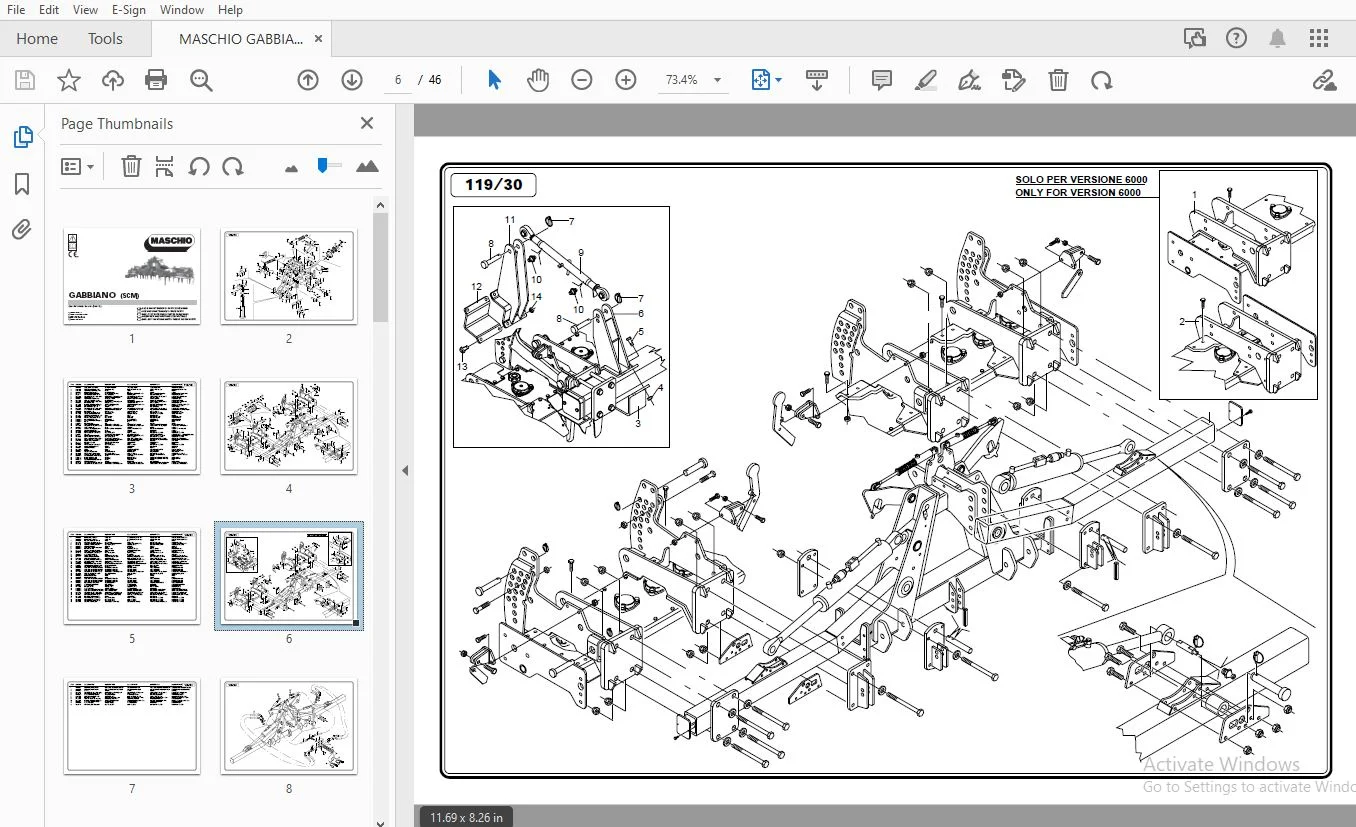This screenshot has height=827, width=1356.
Task: Adjust the thumbnail size slider handle
Action: click(322, 164)
